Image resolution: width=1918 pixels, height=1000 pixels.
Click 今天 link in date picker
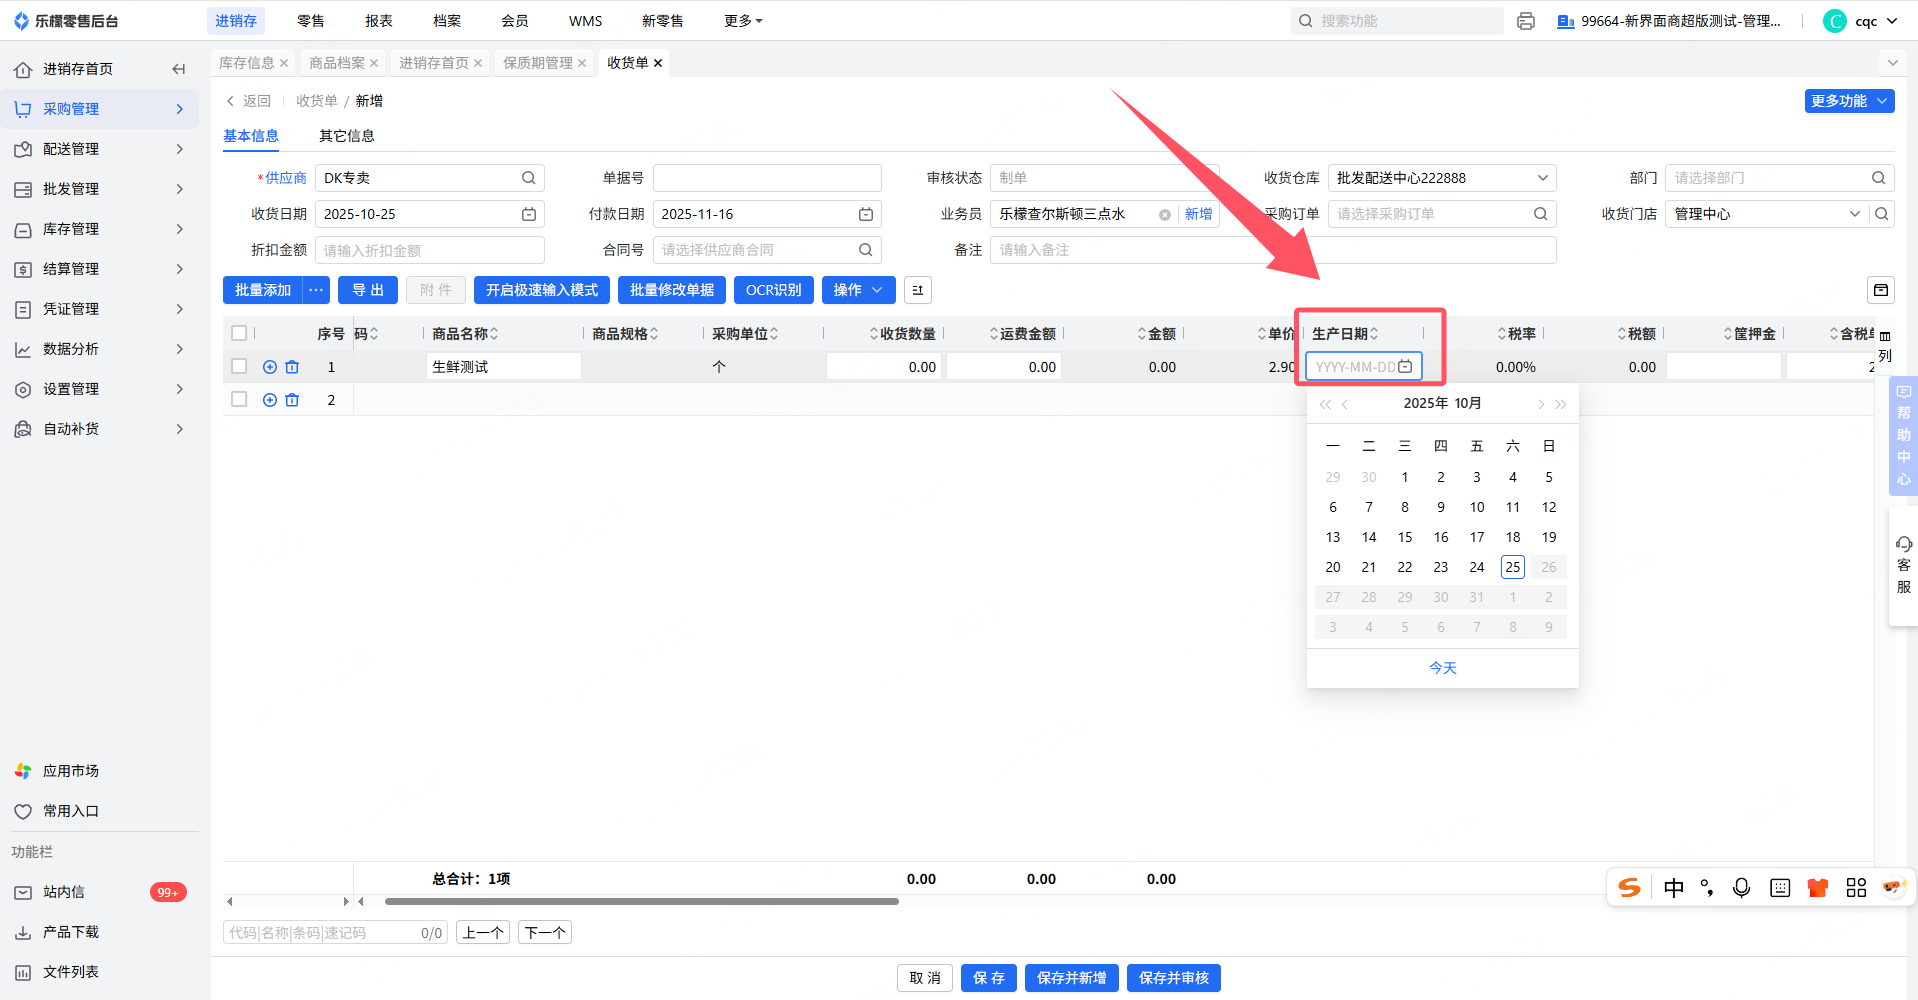point(1442,668)
